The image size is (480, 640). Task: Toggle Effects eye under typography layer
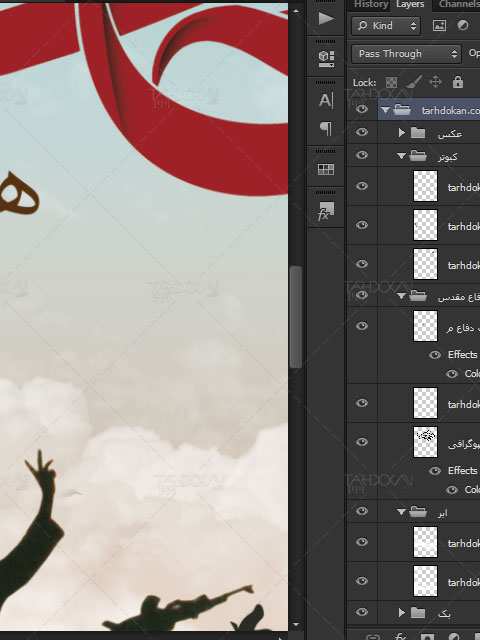tap(435, 471)
